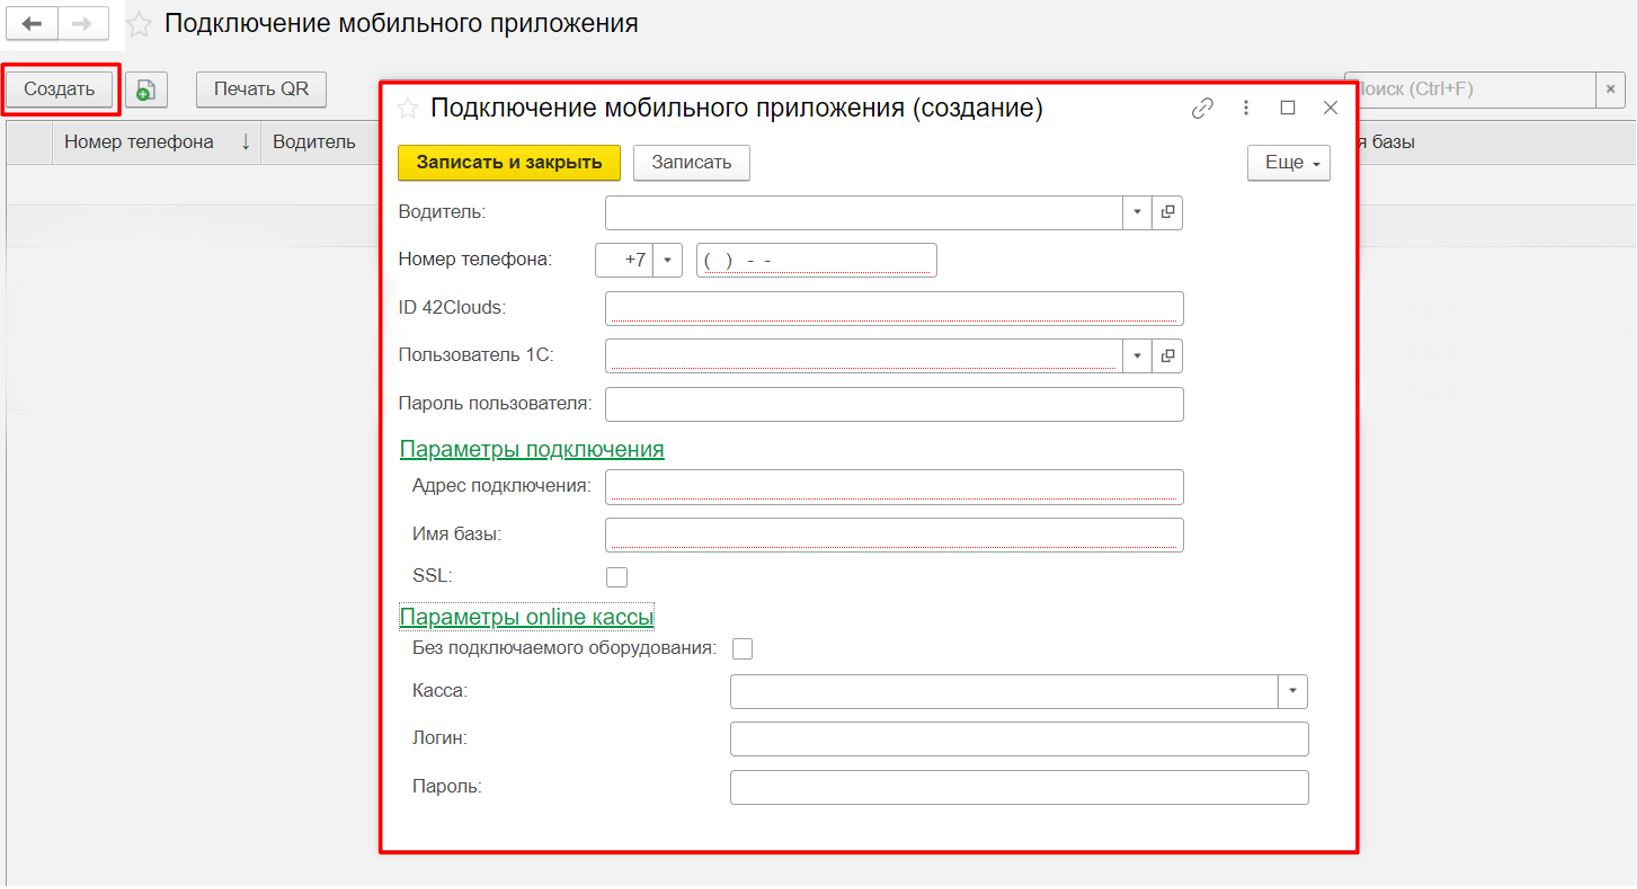The image size is (1637, 889).
Task: Open the Еще menu
Action: [1289, 163]
